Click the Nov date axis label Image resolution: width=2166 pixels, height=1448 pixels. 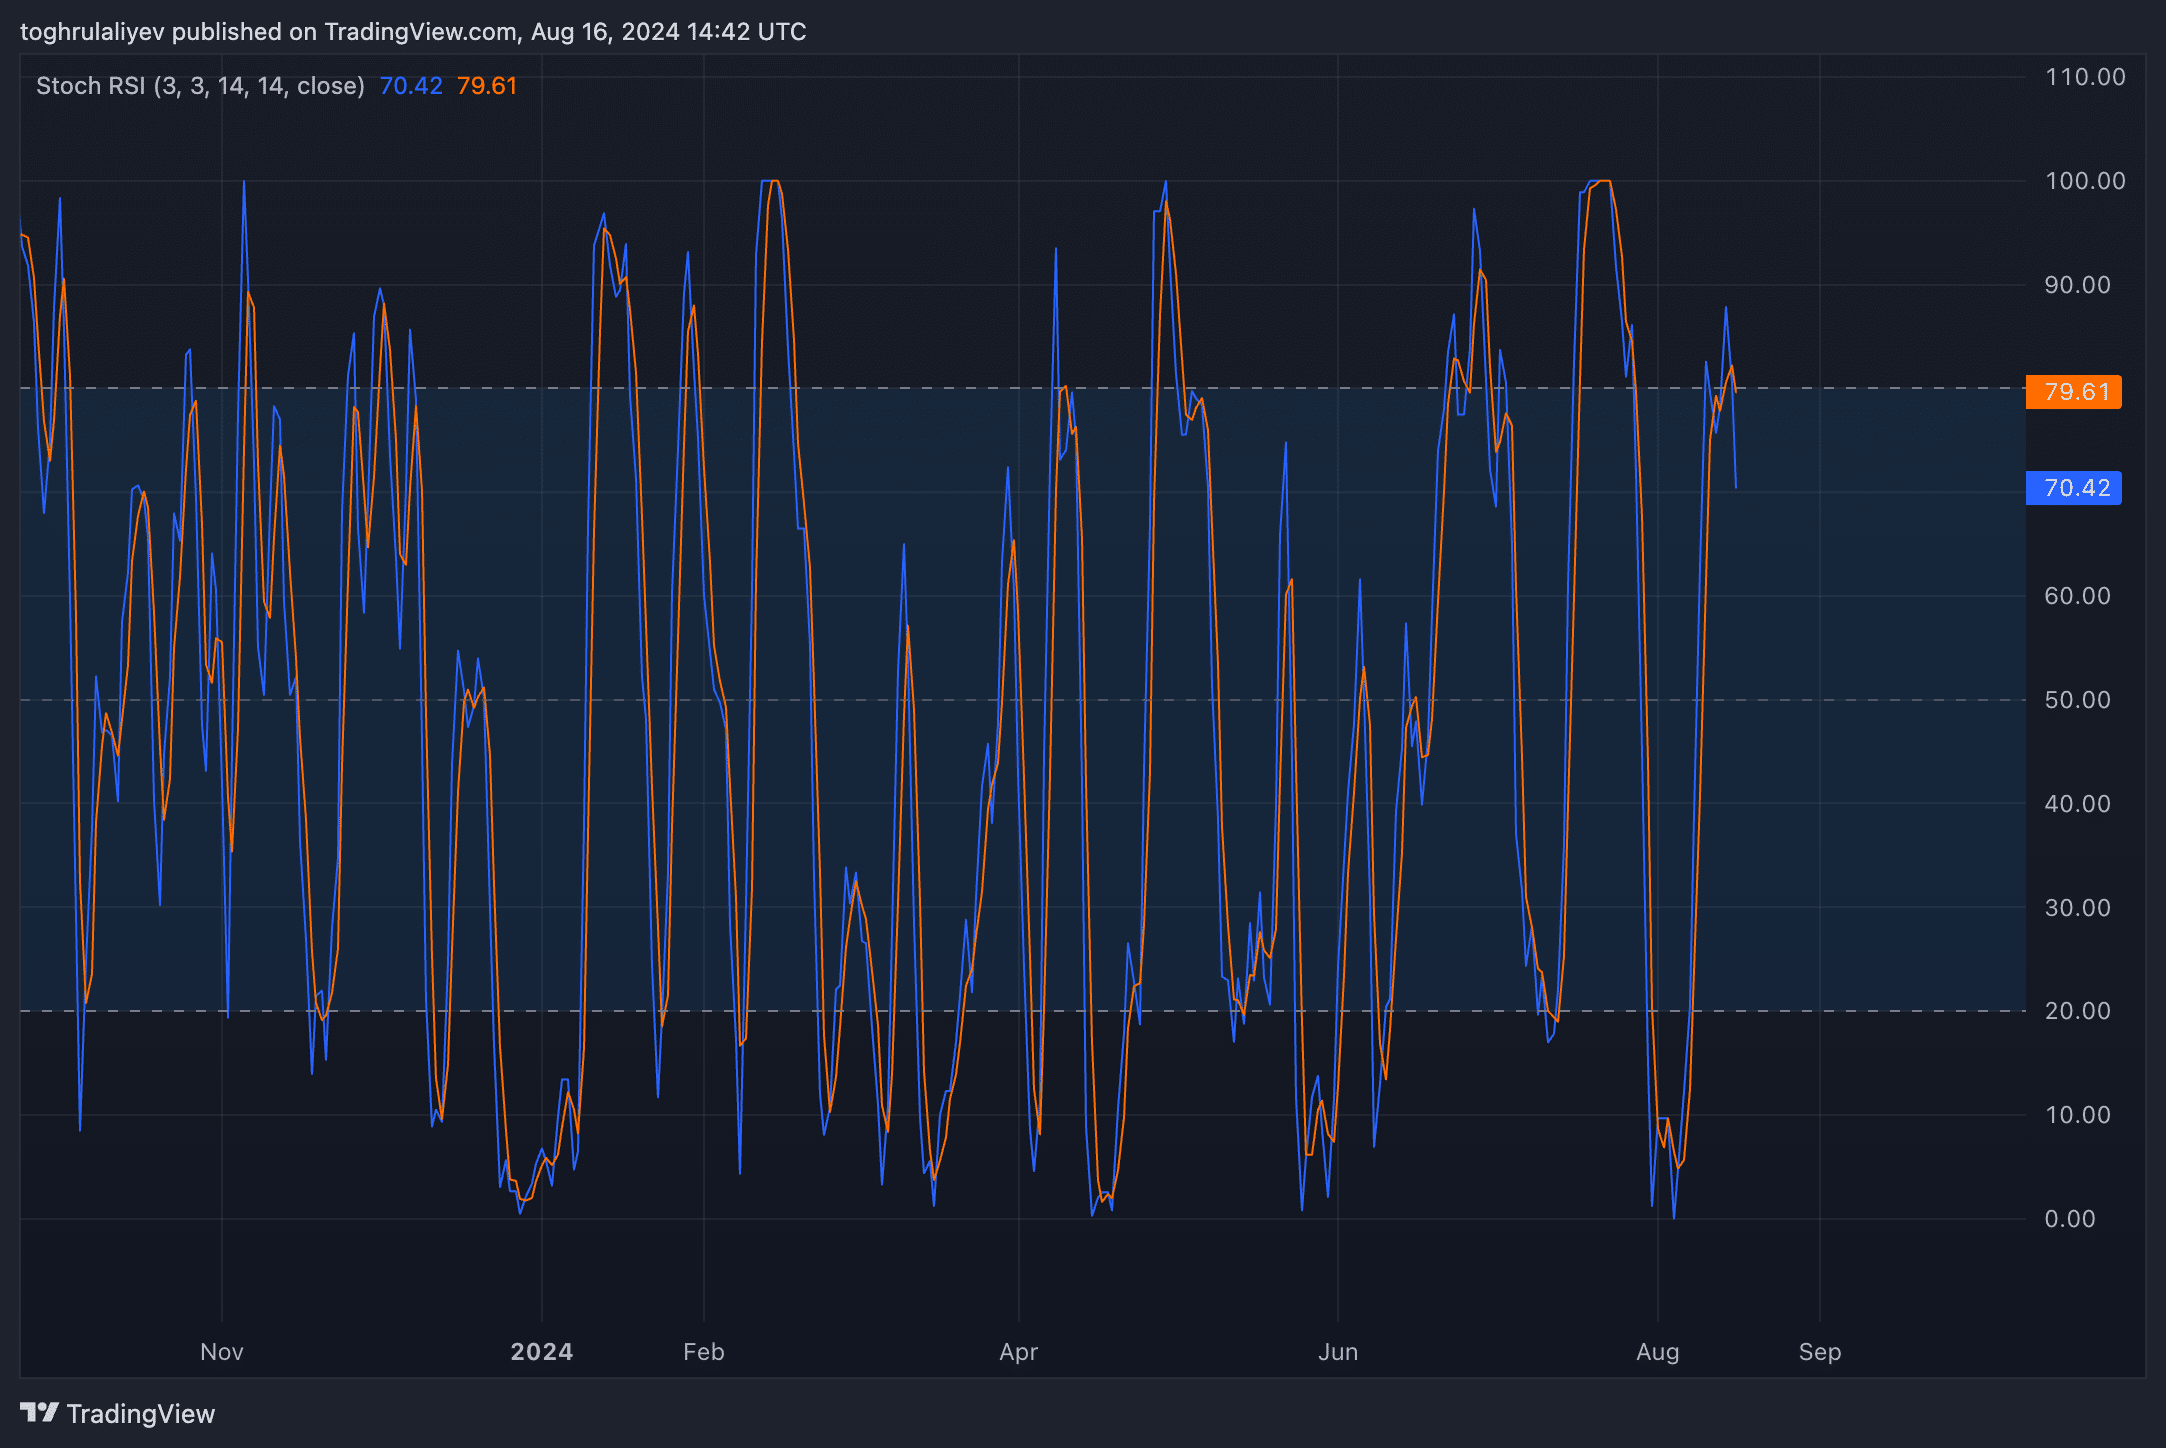(x=222, y=1352)
